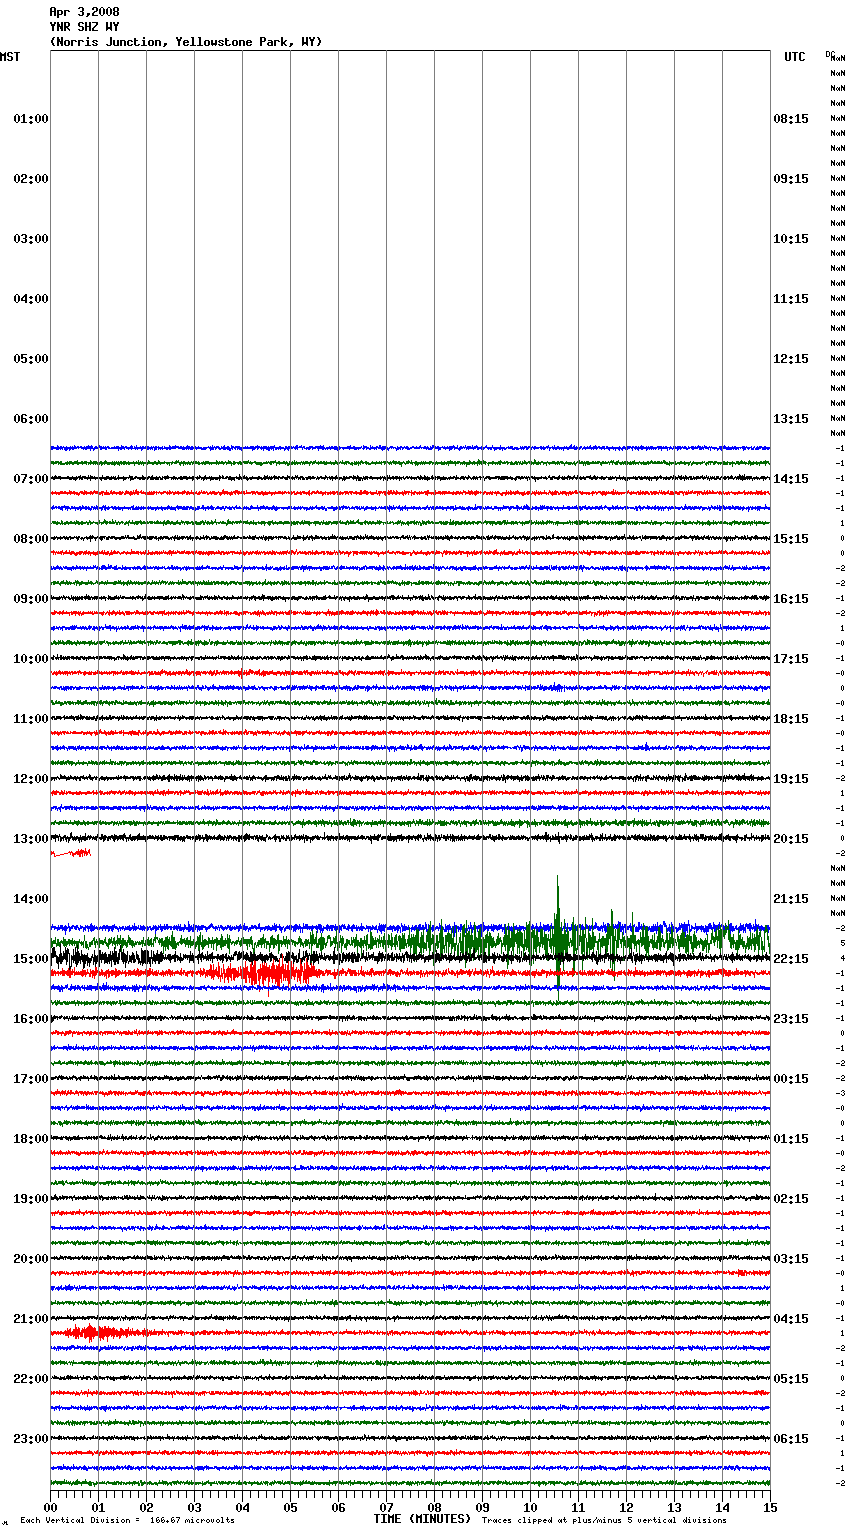Select the '03:00' MST time label
850x1534 pixels.
(x=31, y=239)
